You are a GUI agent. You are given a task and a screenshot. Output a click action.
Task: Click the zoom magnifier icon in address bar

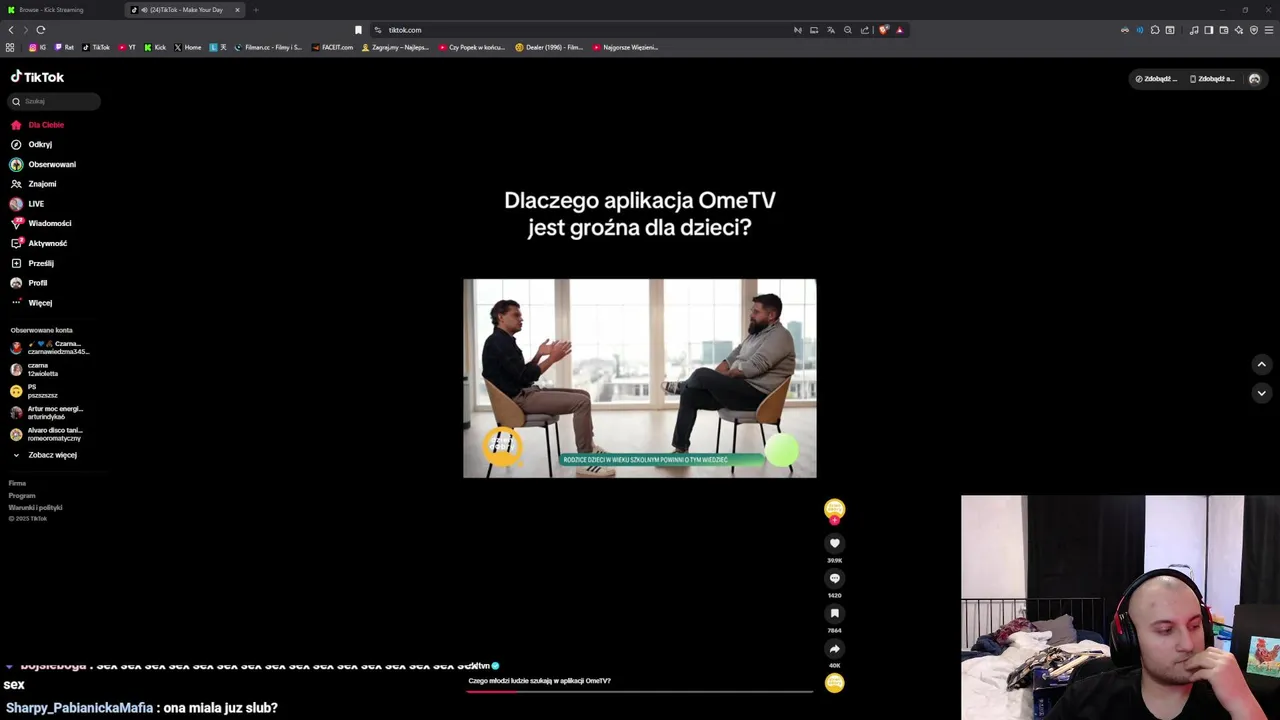(847, 30)
